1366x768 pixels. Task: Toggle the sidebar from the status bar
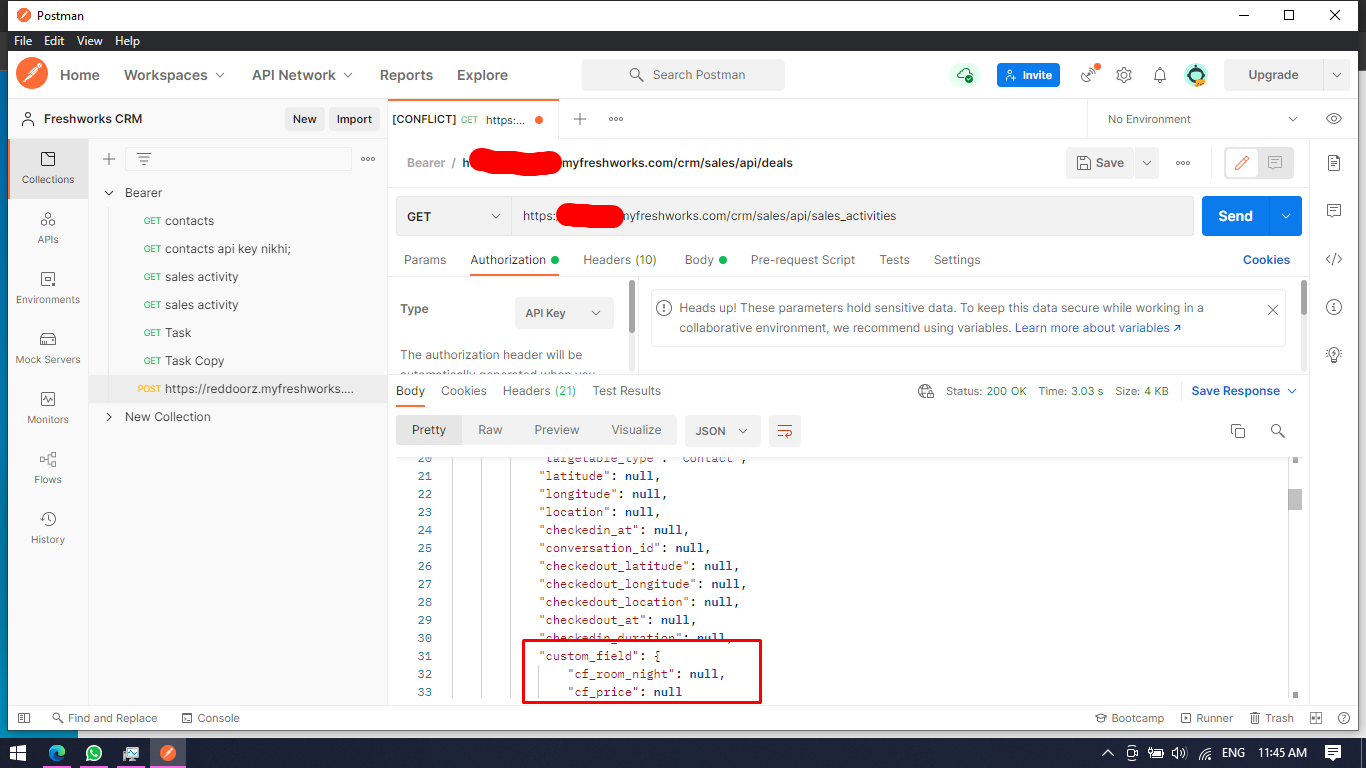coord(24,718)
